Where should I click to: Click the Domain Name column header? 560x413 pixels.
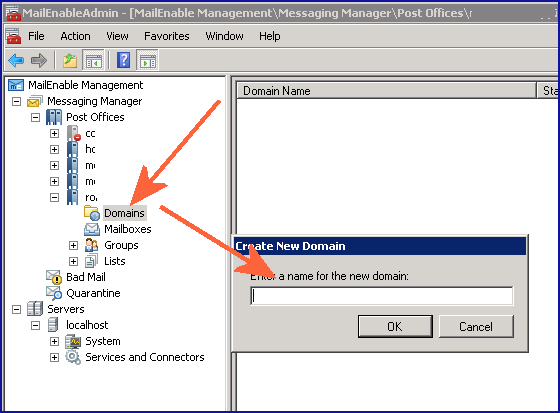click(x=386, y=91)
